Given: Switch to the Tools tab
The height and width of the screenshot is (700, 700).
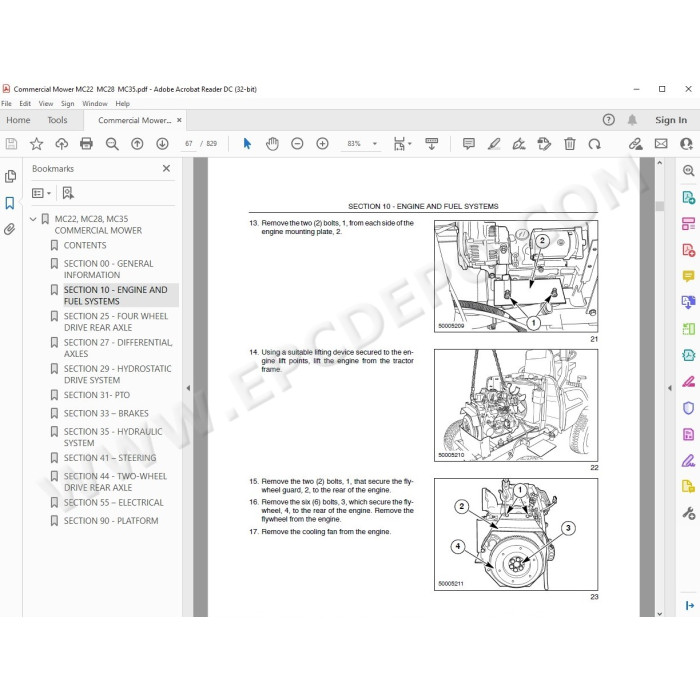Looking at the screenshot, I should point(57,120).
